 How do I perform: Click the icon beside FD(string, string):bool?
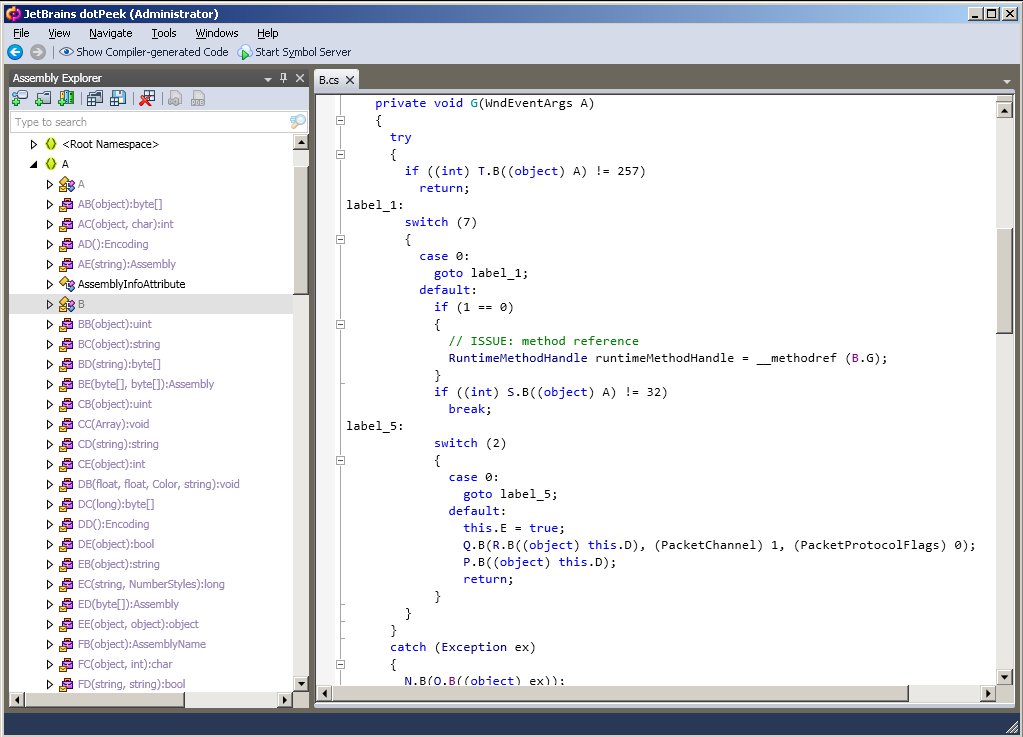coord(67,685)
